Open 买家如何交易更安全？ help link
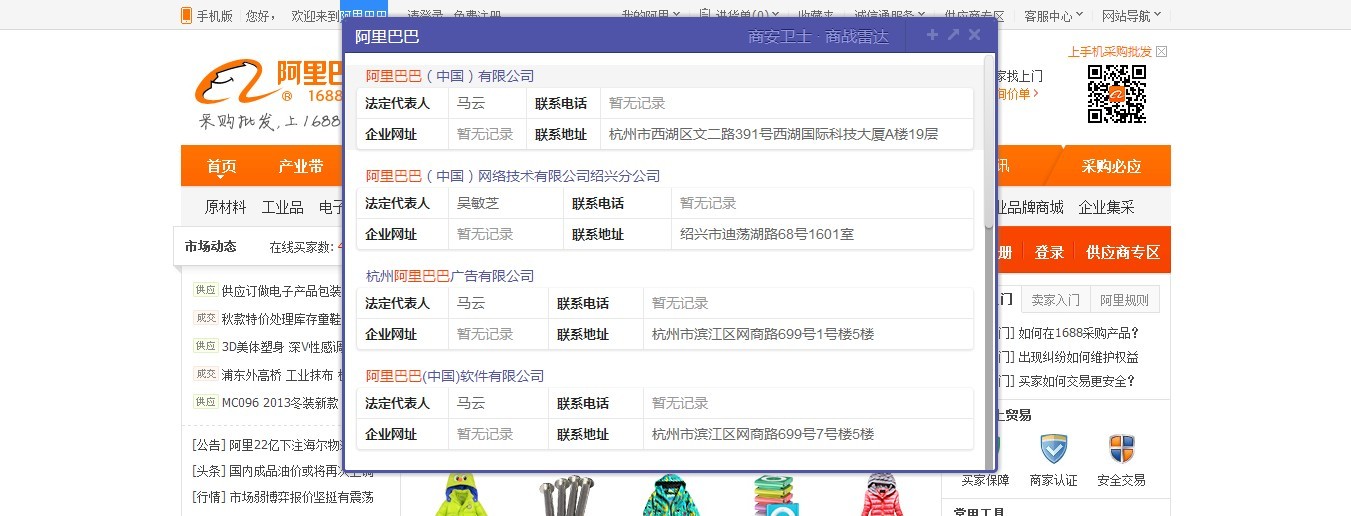 [1077, 381]
